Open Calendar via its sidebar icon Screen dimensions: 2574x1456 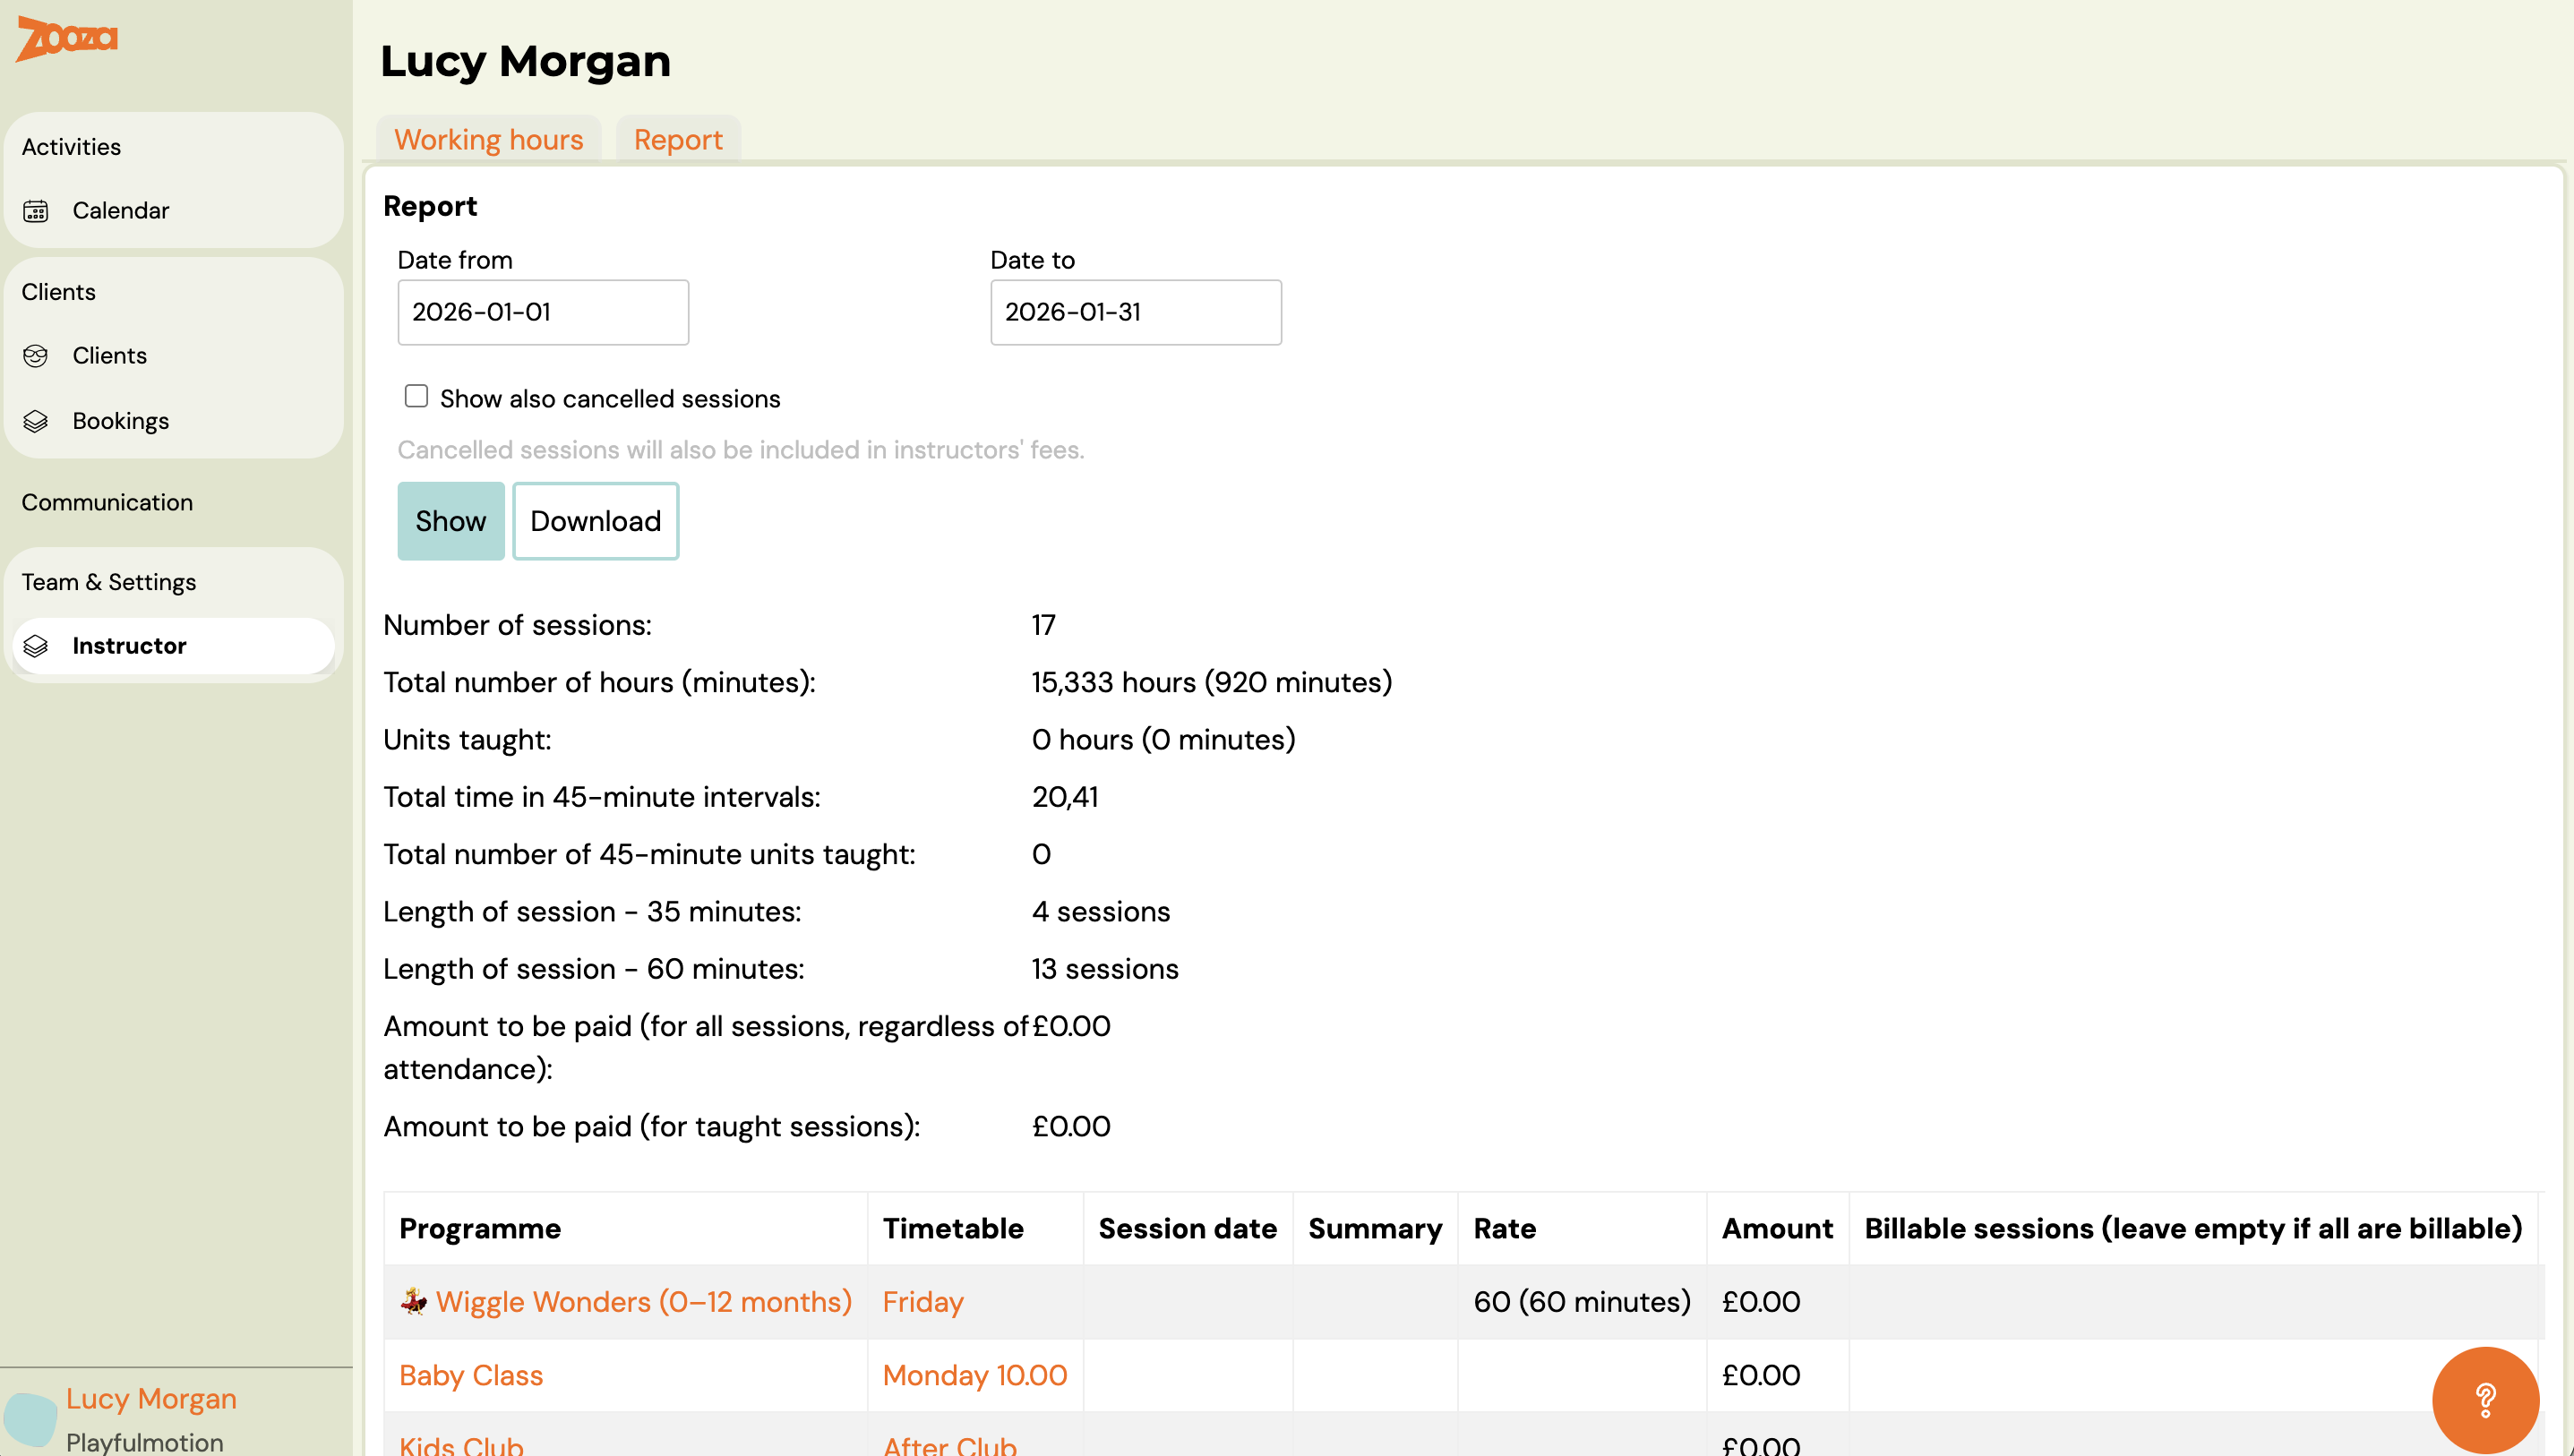(36, 211)
